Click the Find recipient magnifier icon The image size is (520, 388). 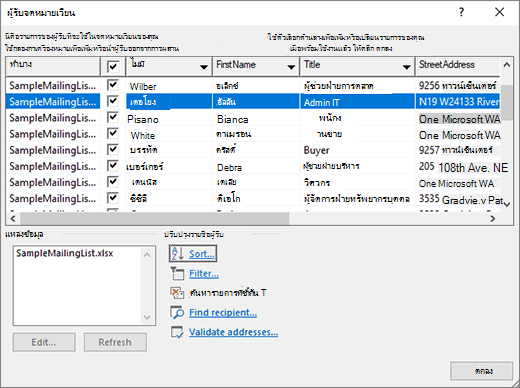[x=177, y=312]
